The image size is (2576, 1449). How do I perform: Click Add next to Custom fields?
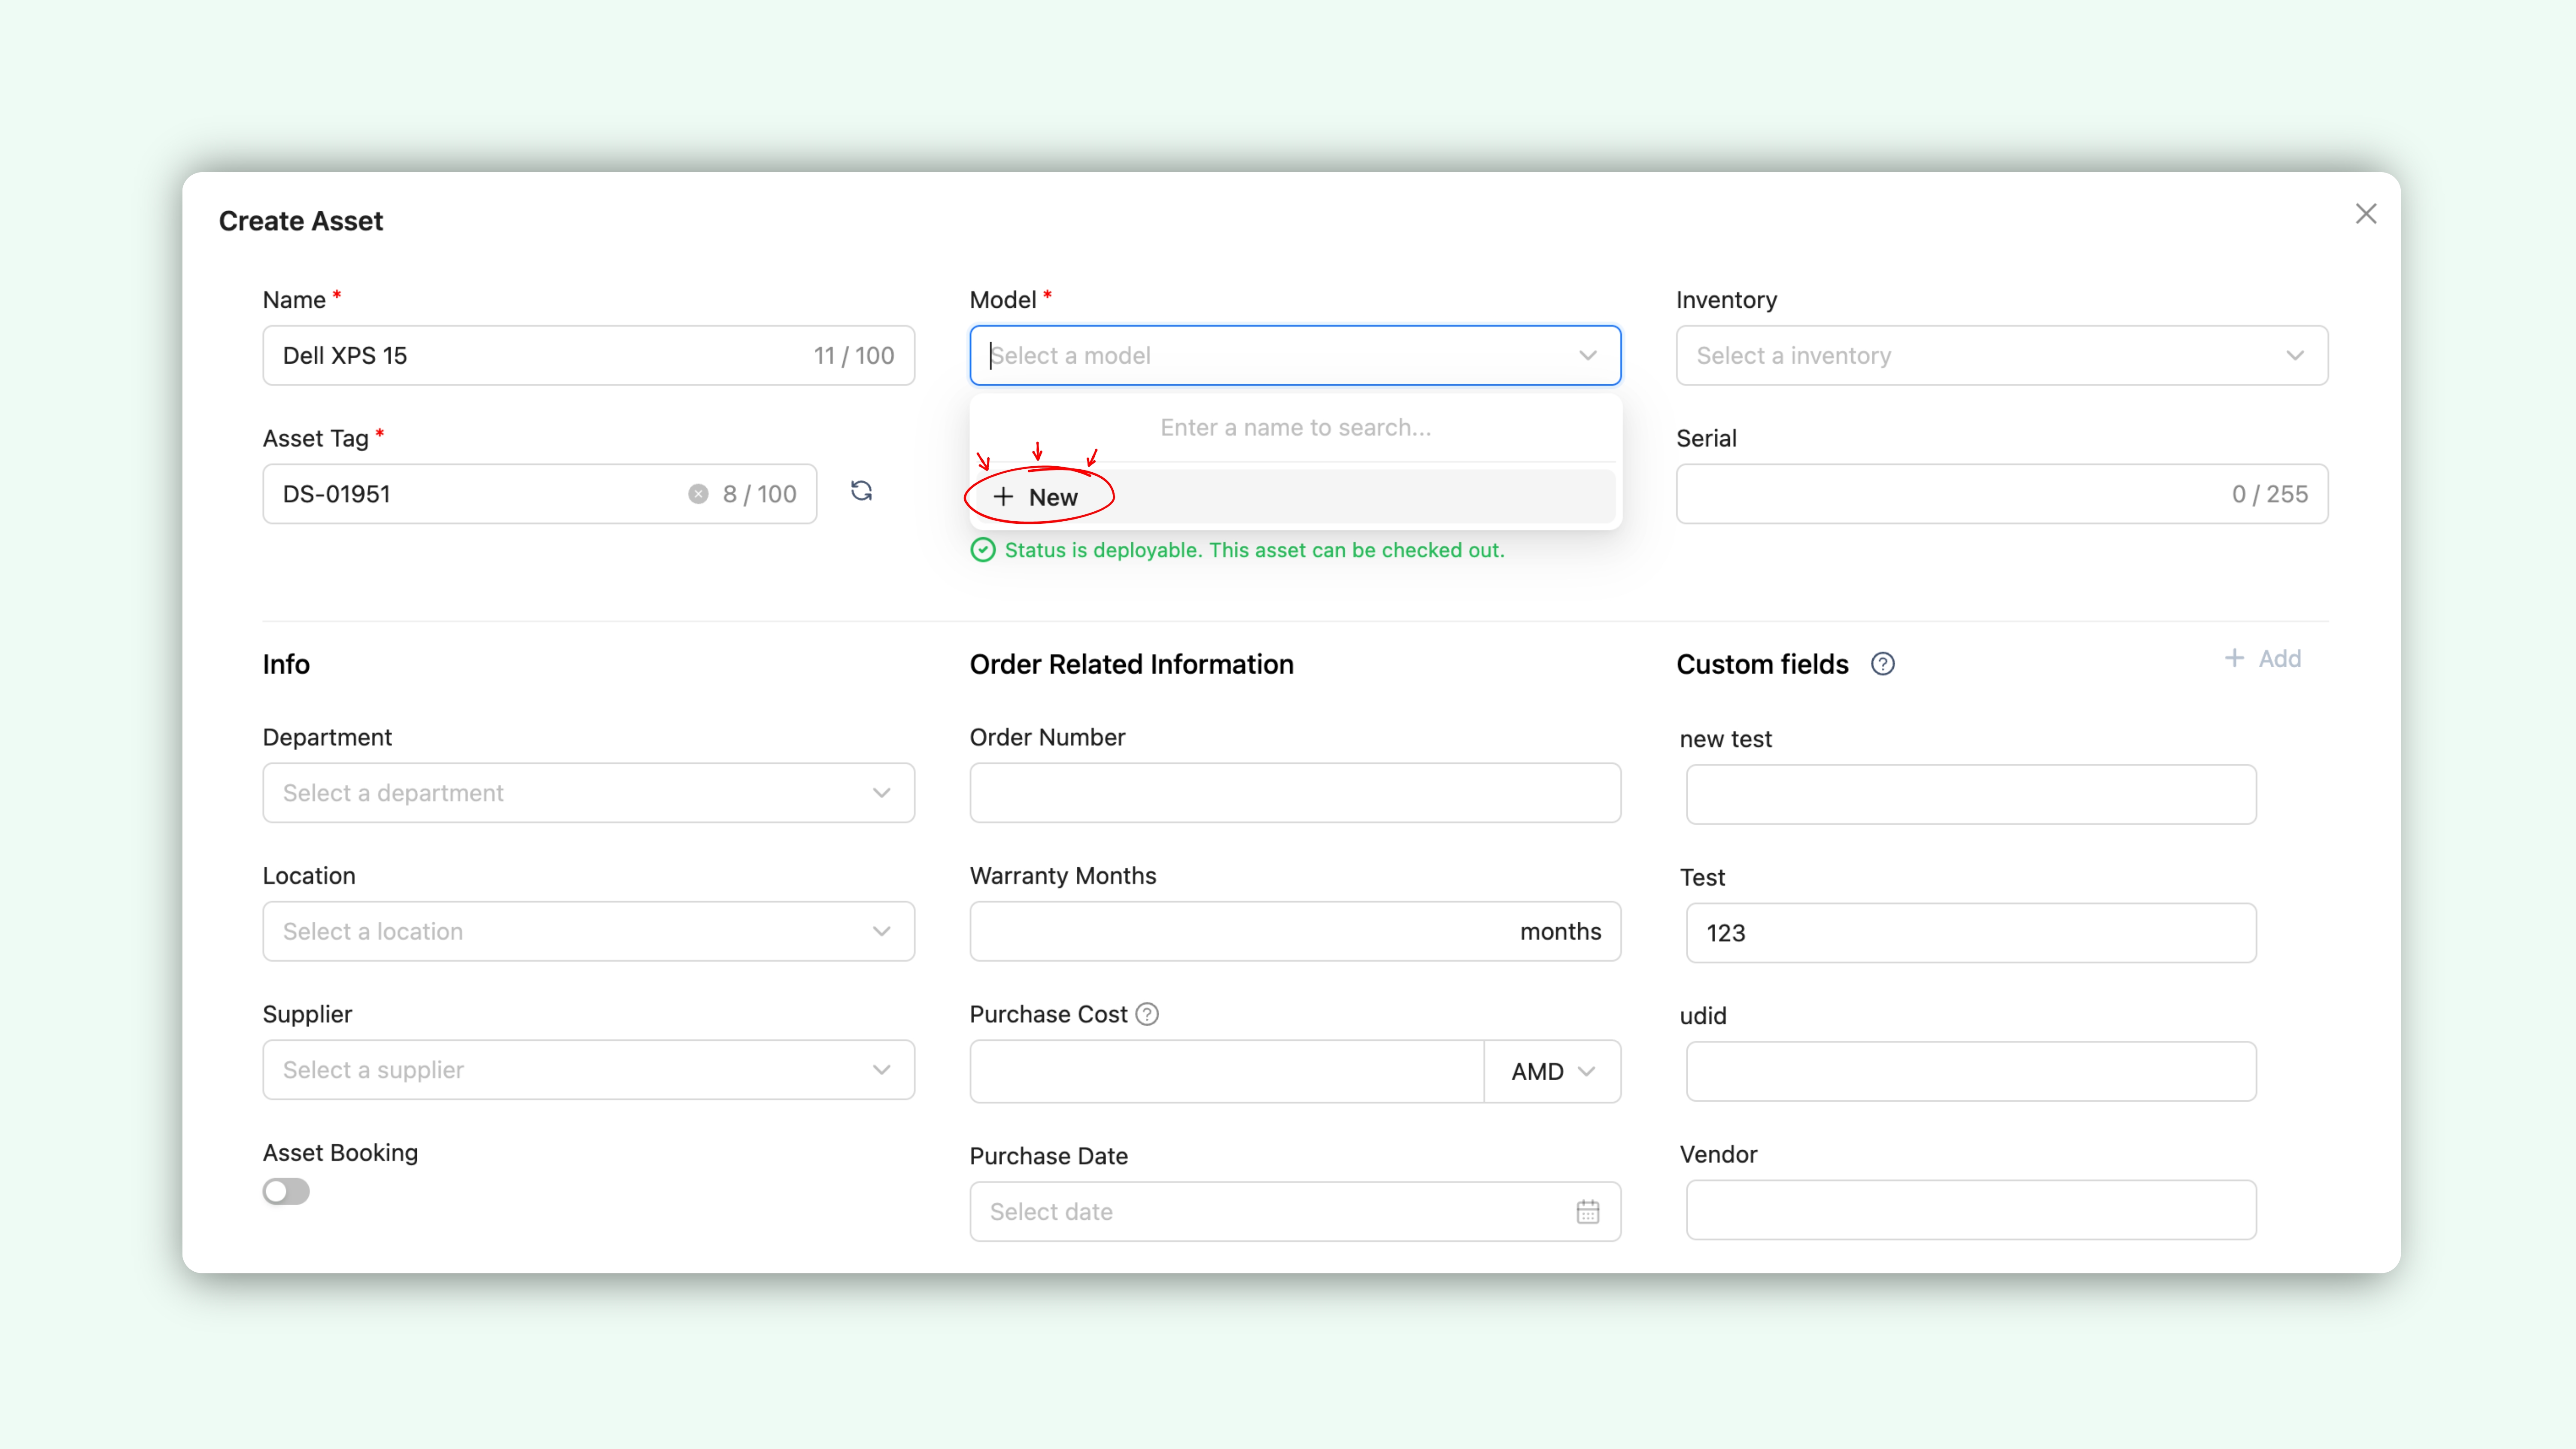(x=2263, y=658)
